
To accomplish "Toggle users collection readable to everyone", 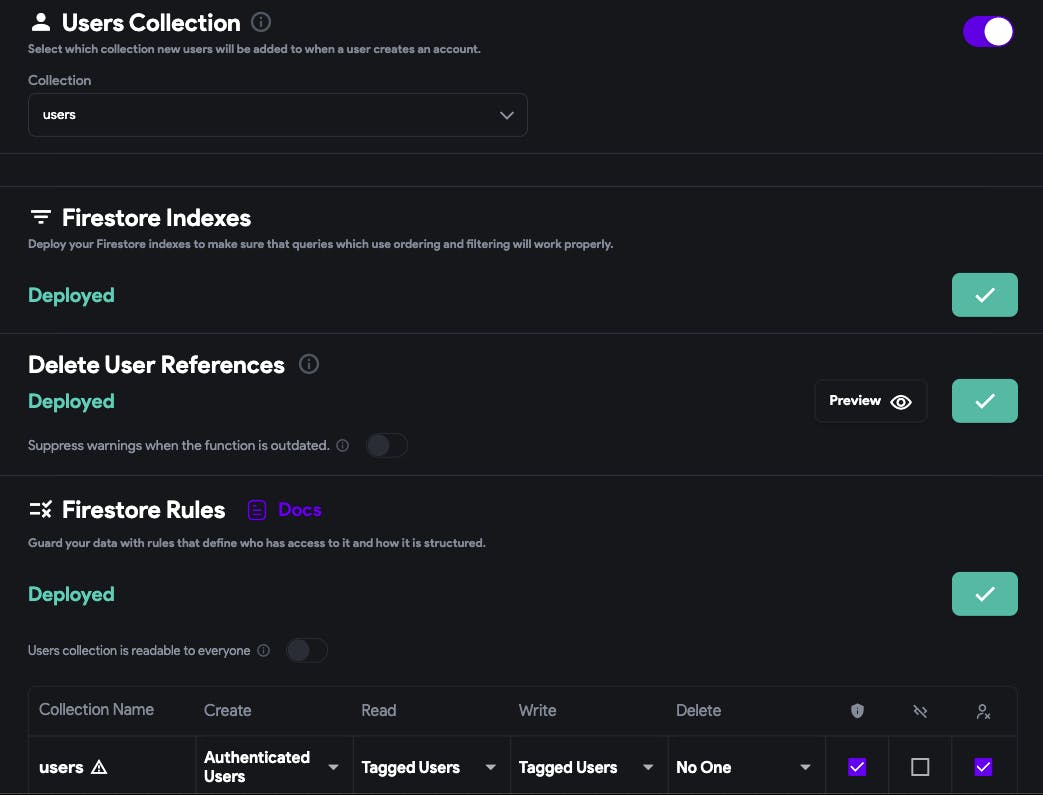I will (307, 651).
